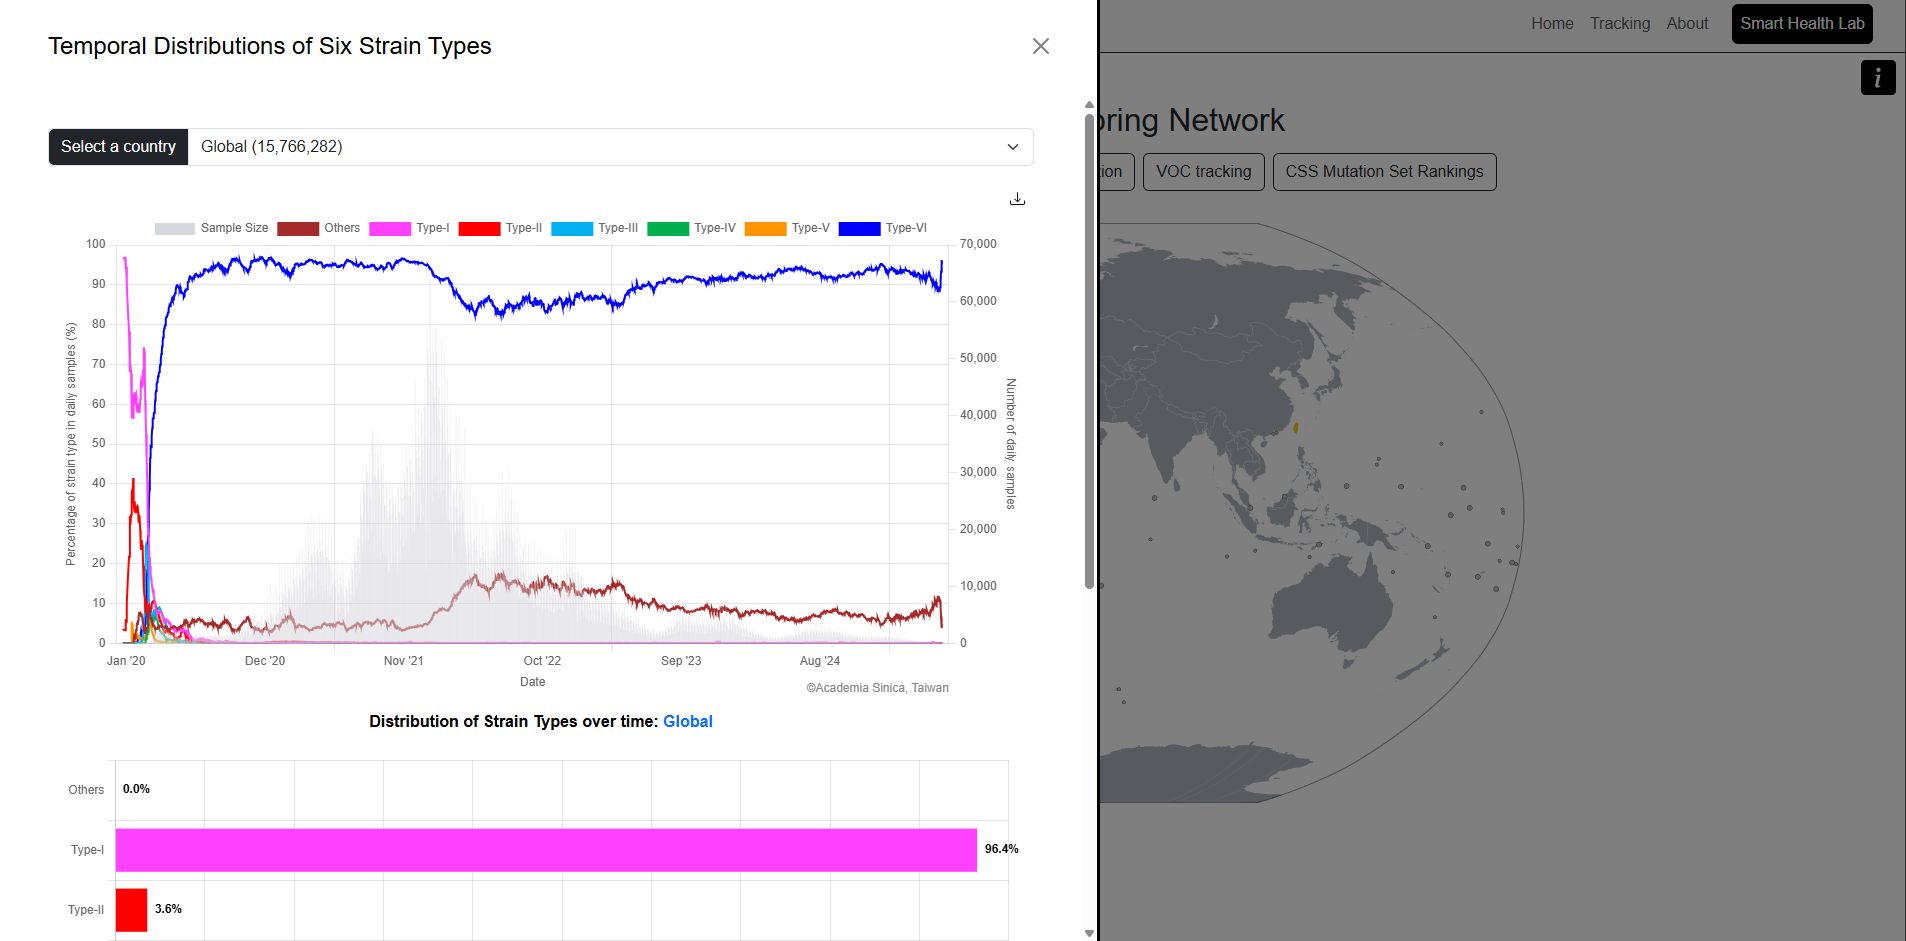Screen dimensions: 1906x941
Task: Download the chart using the download icon
Action: point(1017,199)
